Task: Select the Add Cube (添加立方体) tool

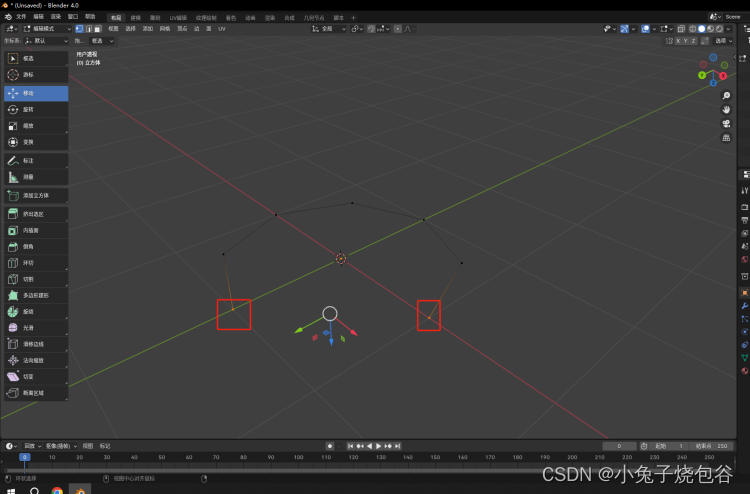Action: (36, 196)
